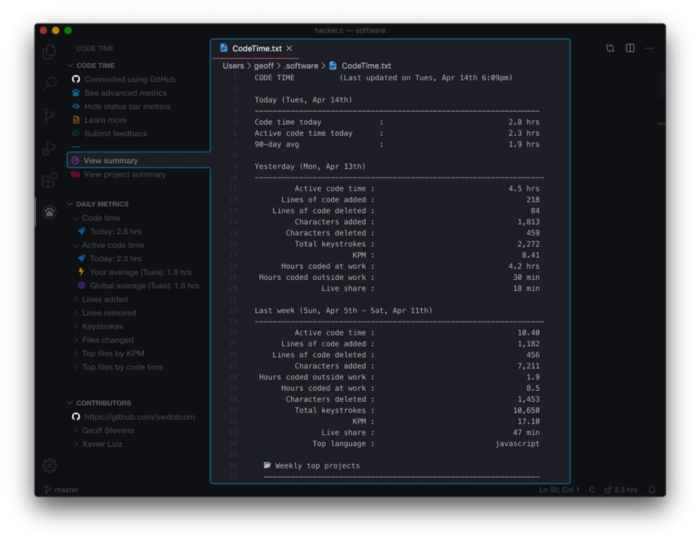This screenshot has height=542, width=700.
Task: Click the 'Weekly top projects' line
Action: 312,466
